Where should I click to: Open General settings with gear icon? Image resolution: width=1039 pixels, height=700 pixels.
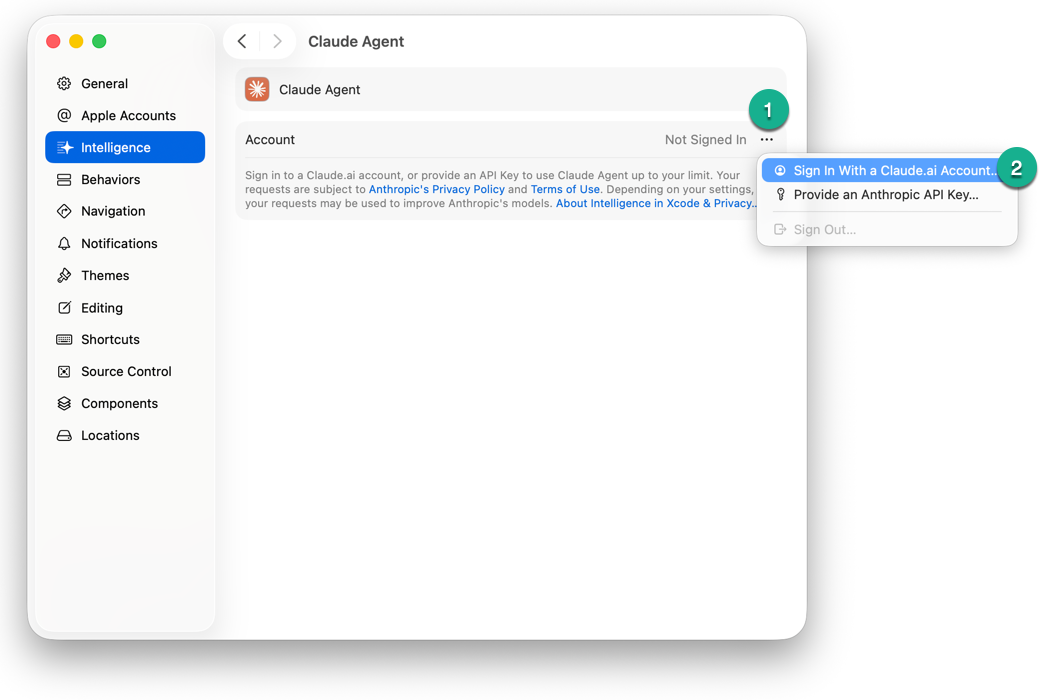[104, 84]
